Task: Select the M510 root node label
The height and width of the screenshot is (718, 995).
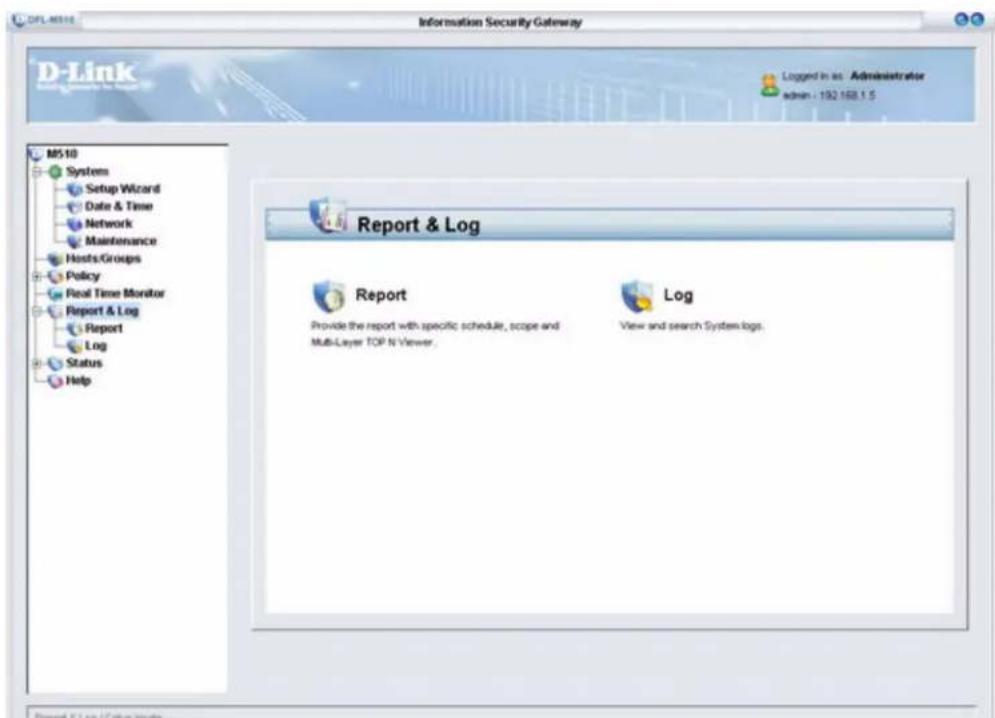Action: (62, 154)
